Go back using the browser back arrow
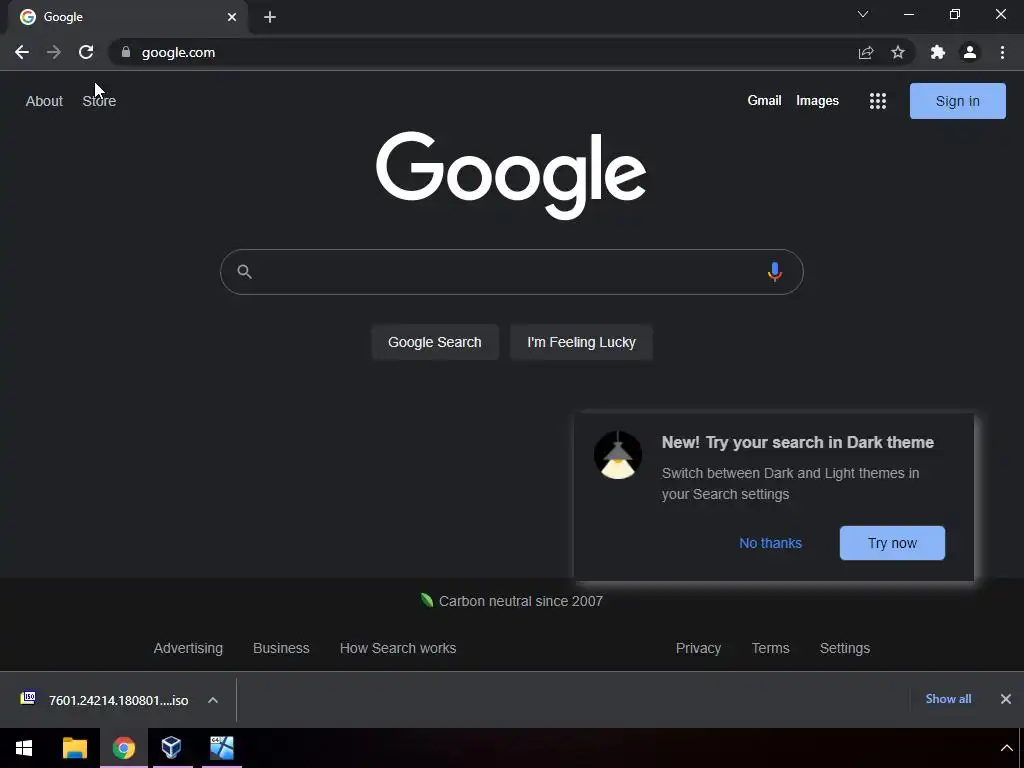 [x=22, y=52]
